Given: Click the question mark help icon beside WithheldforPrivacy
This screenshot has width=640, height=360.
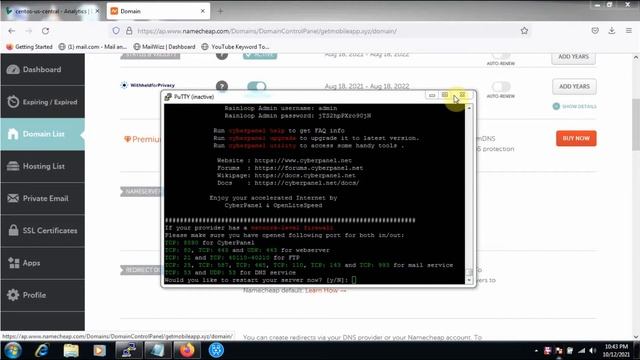Looking at the screenshot, I should [x=222, y=86].
